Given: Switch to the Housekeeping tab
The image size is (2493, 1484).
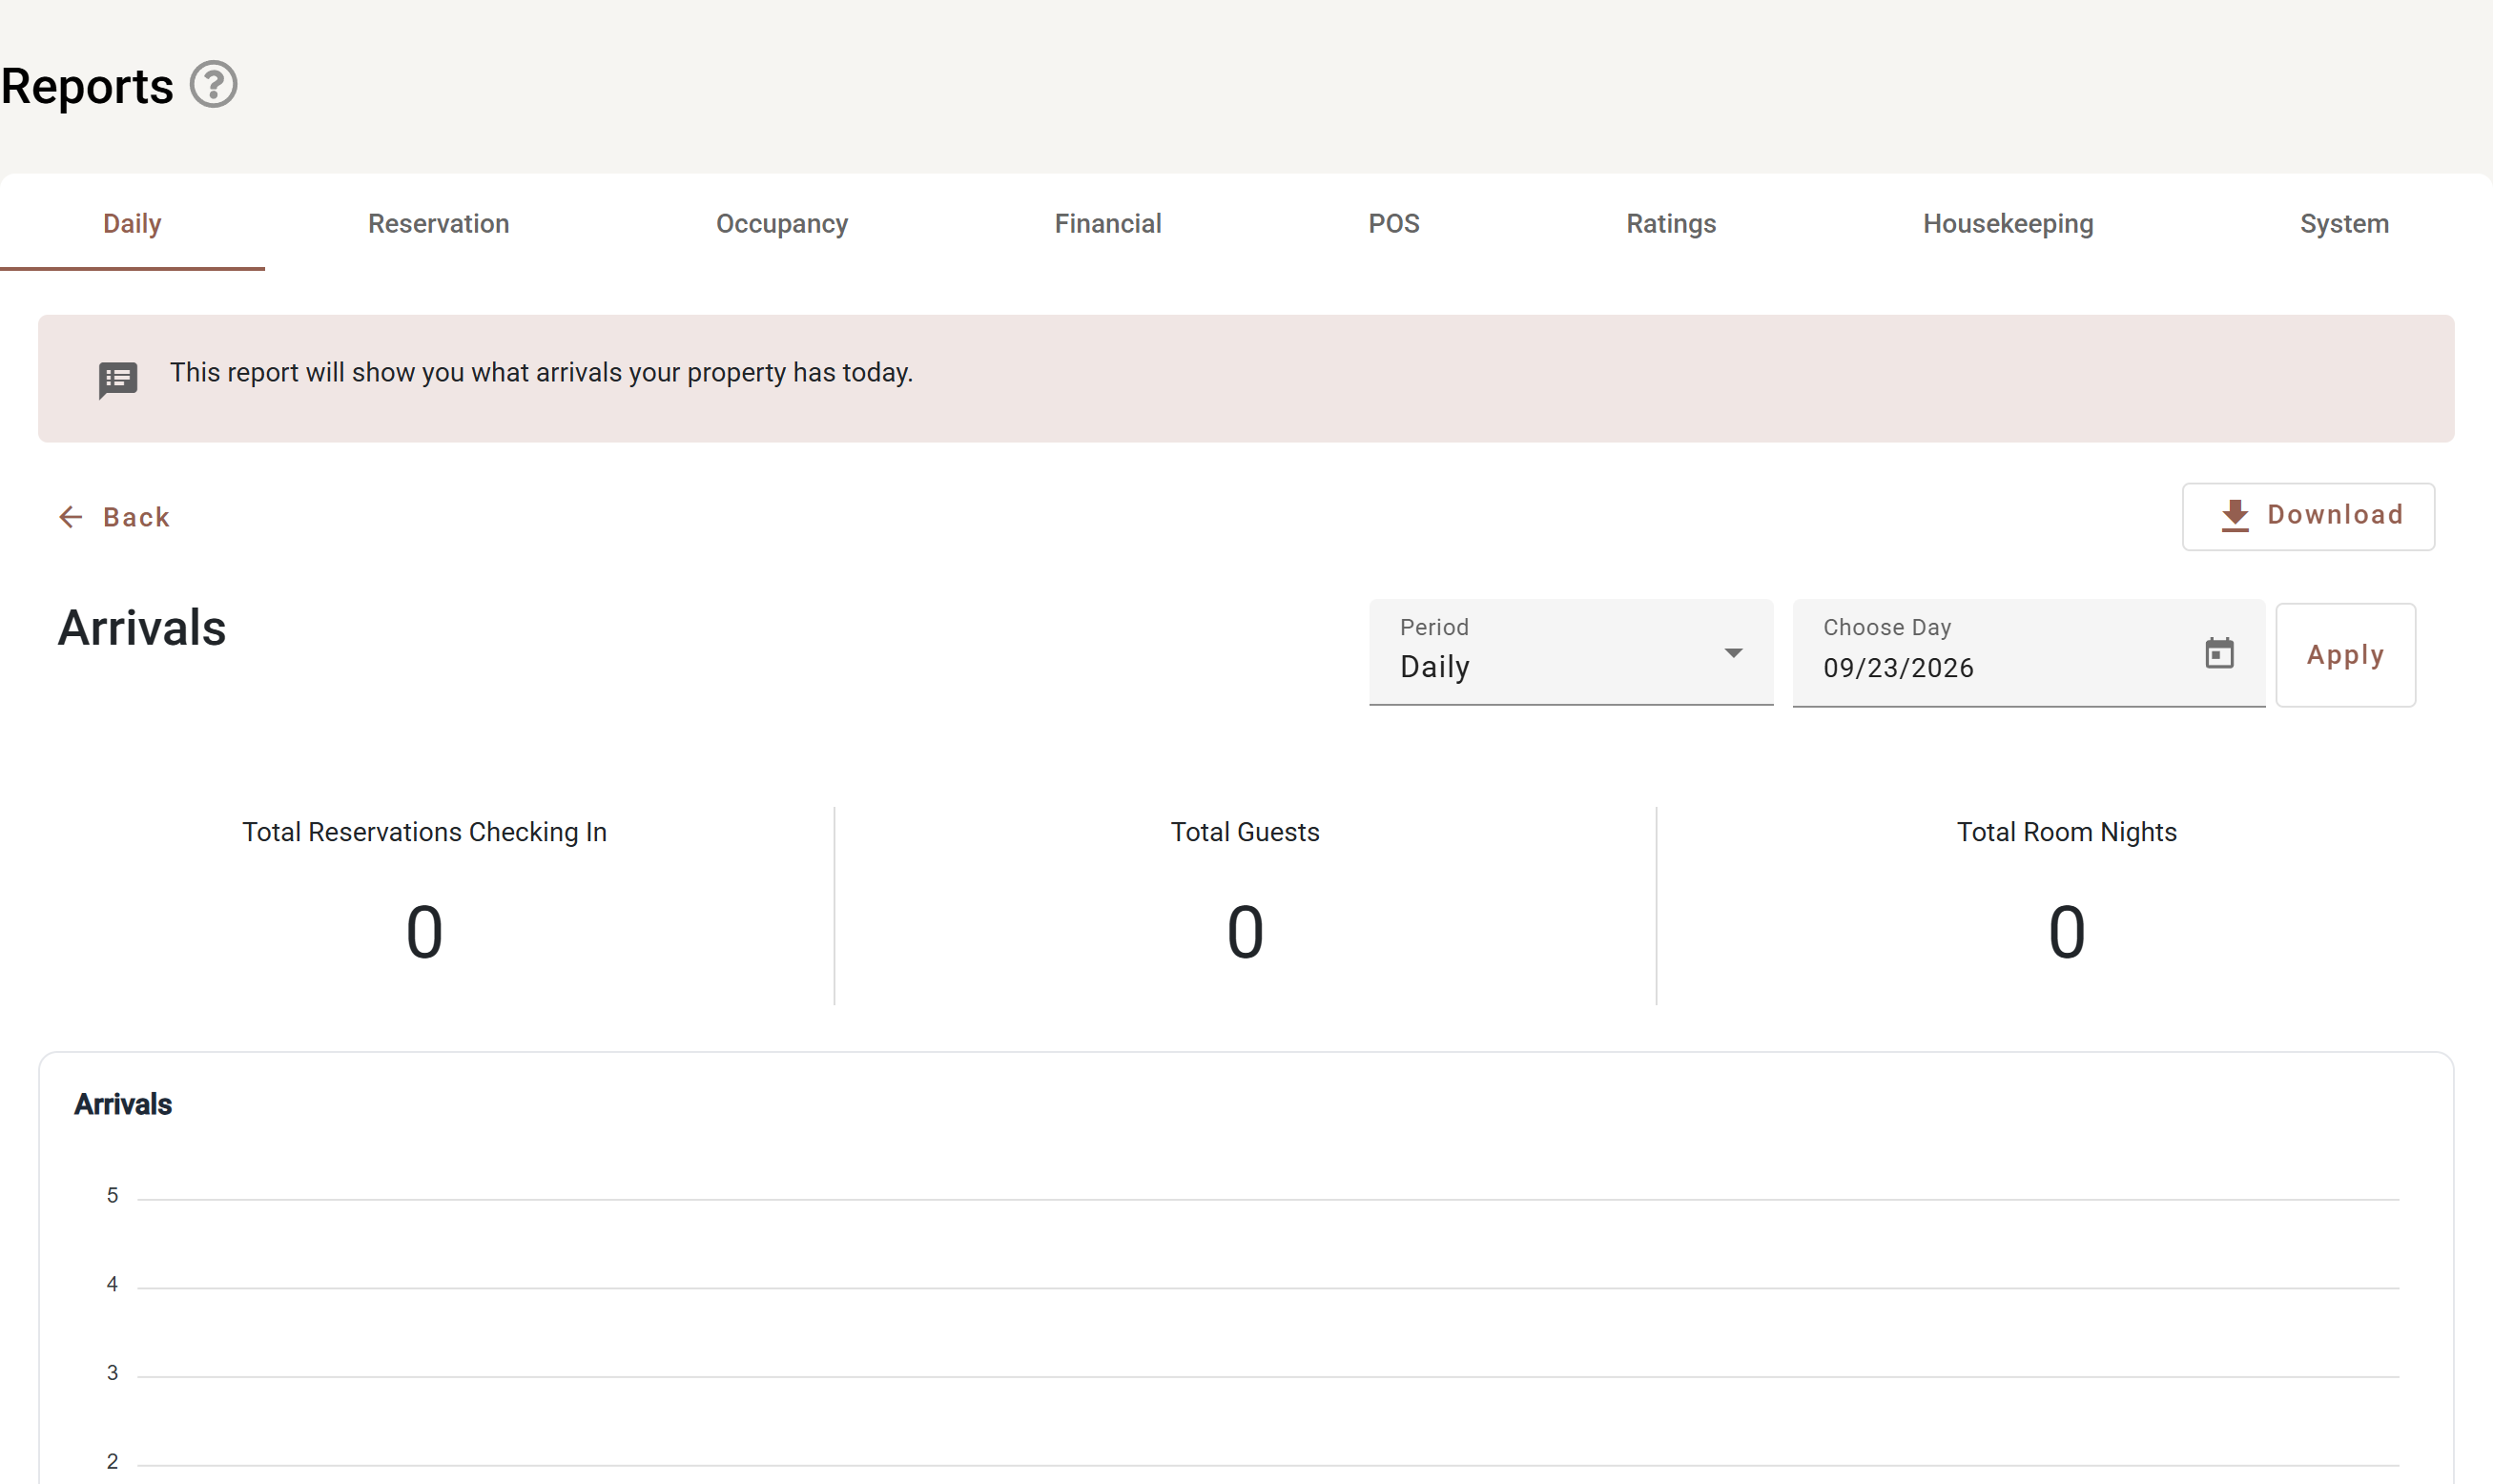Looking at the screenshot, I should [2008, 223].
